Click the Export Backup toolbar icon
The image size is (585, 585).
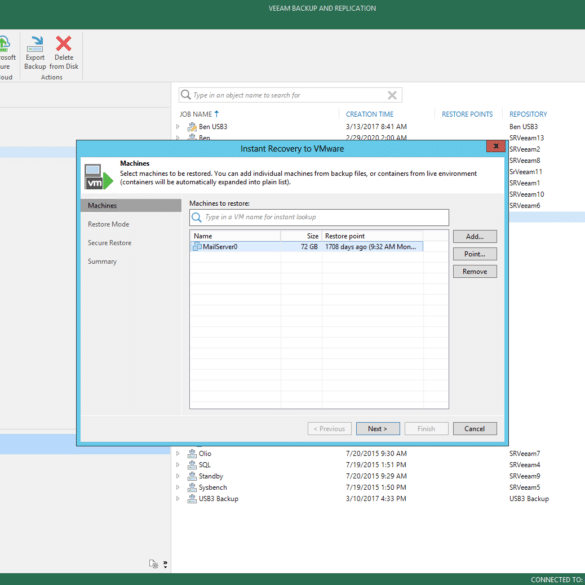pos(35,44)
